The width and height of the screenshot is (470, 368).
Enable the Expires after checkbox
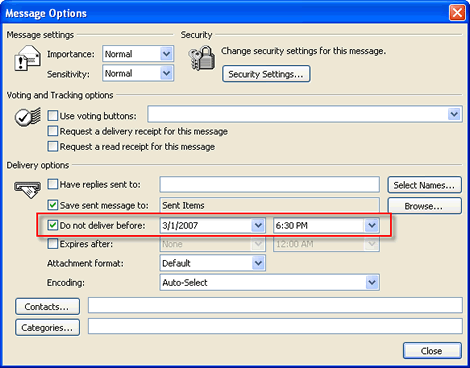pyautogui.click(x=53, y=244)
